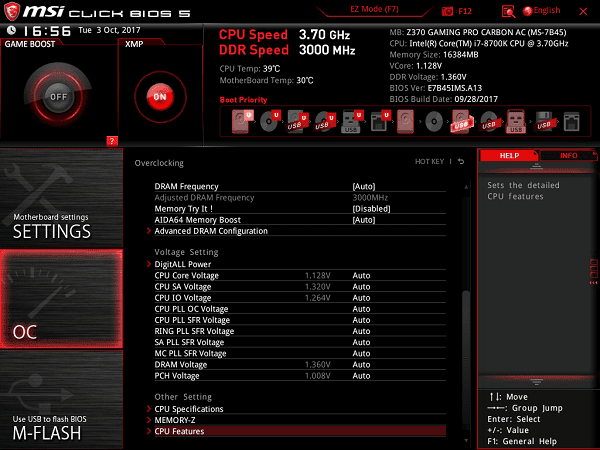Image resolution: width=600 pixels, height=450 pixels.
Task: Click the side tab handle on help panel's right edge
Action: pos(593,271)
